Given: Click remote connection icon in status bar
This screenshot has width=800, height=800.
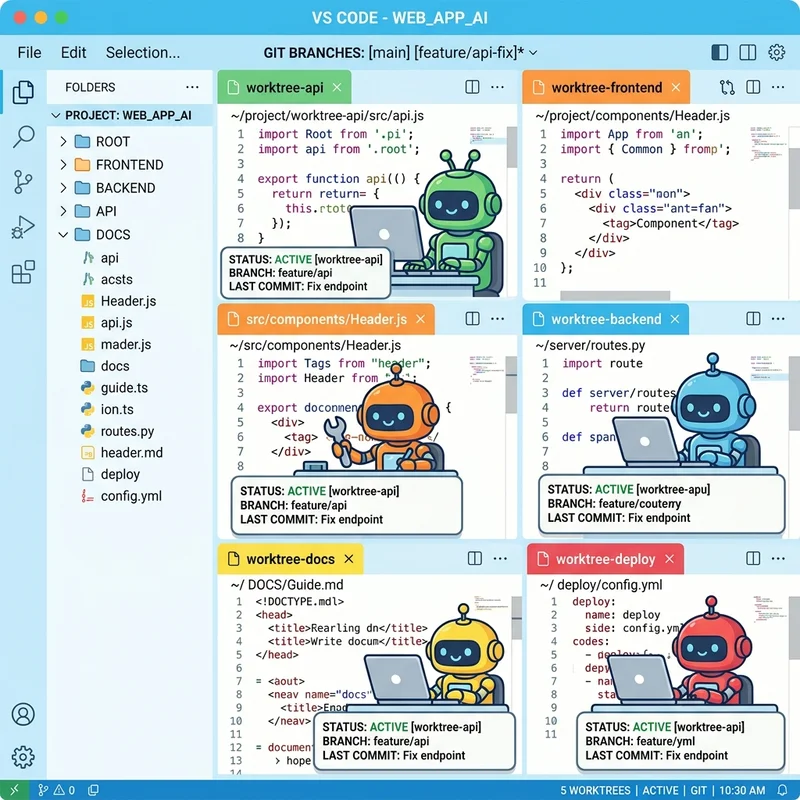Looking at the screenshot, I should pos(14,790).
